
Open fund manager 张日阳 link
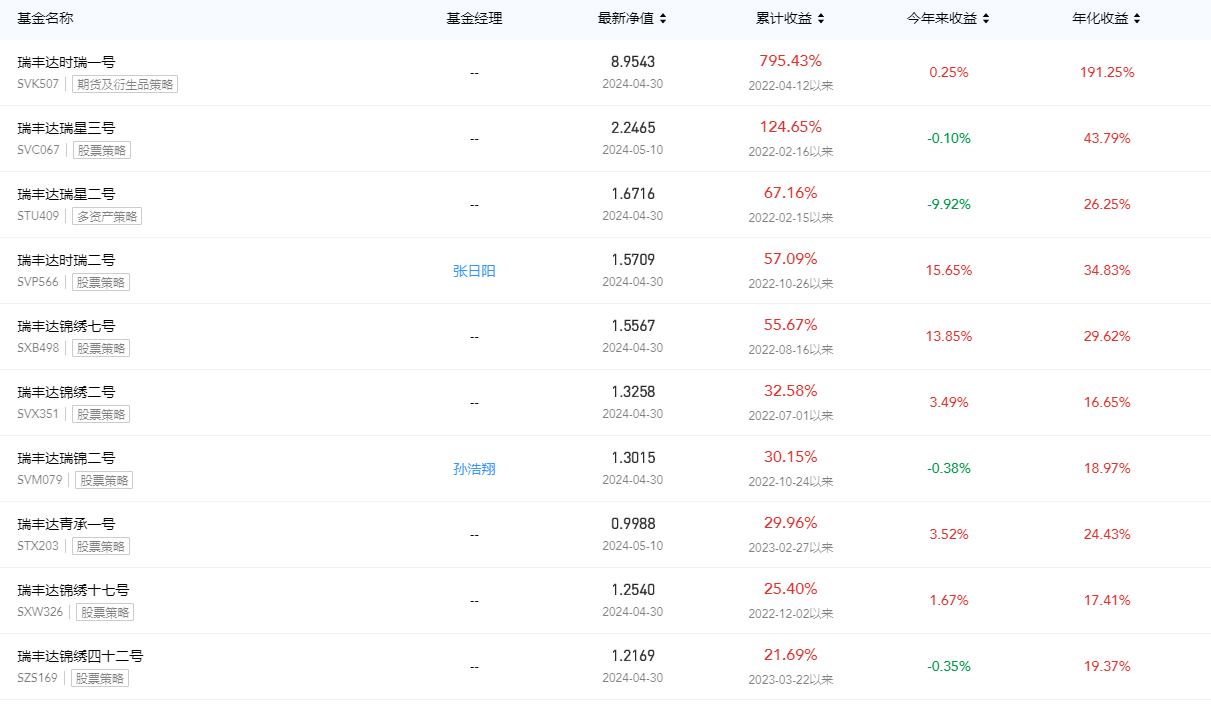474,270
